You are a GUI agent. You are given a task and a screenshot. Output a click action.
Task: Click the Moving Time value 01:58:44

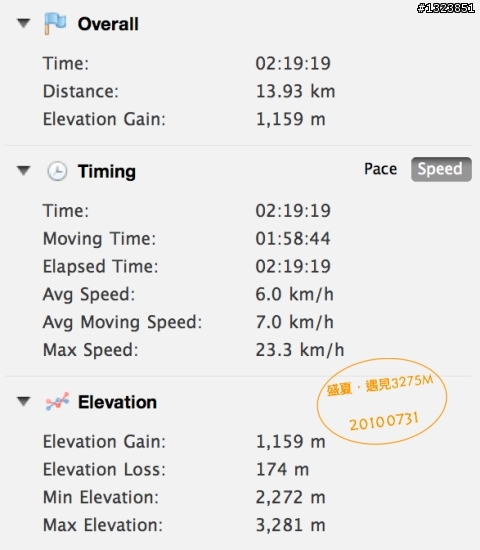coord(293,239)
